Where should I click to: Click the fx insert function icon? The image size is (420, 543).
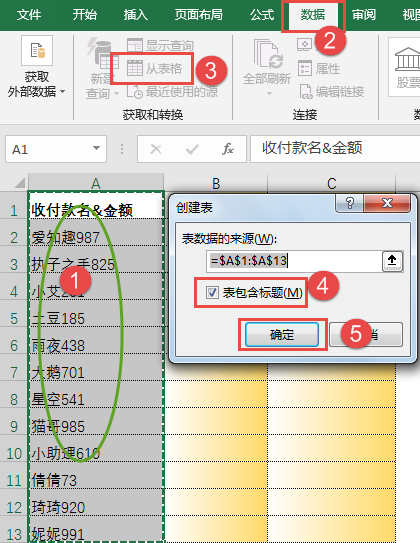pyautogui.click(x=227, y=149)
